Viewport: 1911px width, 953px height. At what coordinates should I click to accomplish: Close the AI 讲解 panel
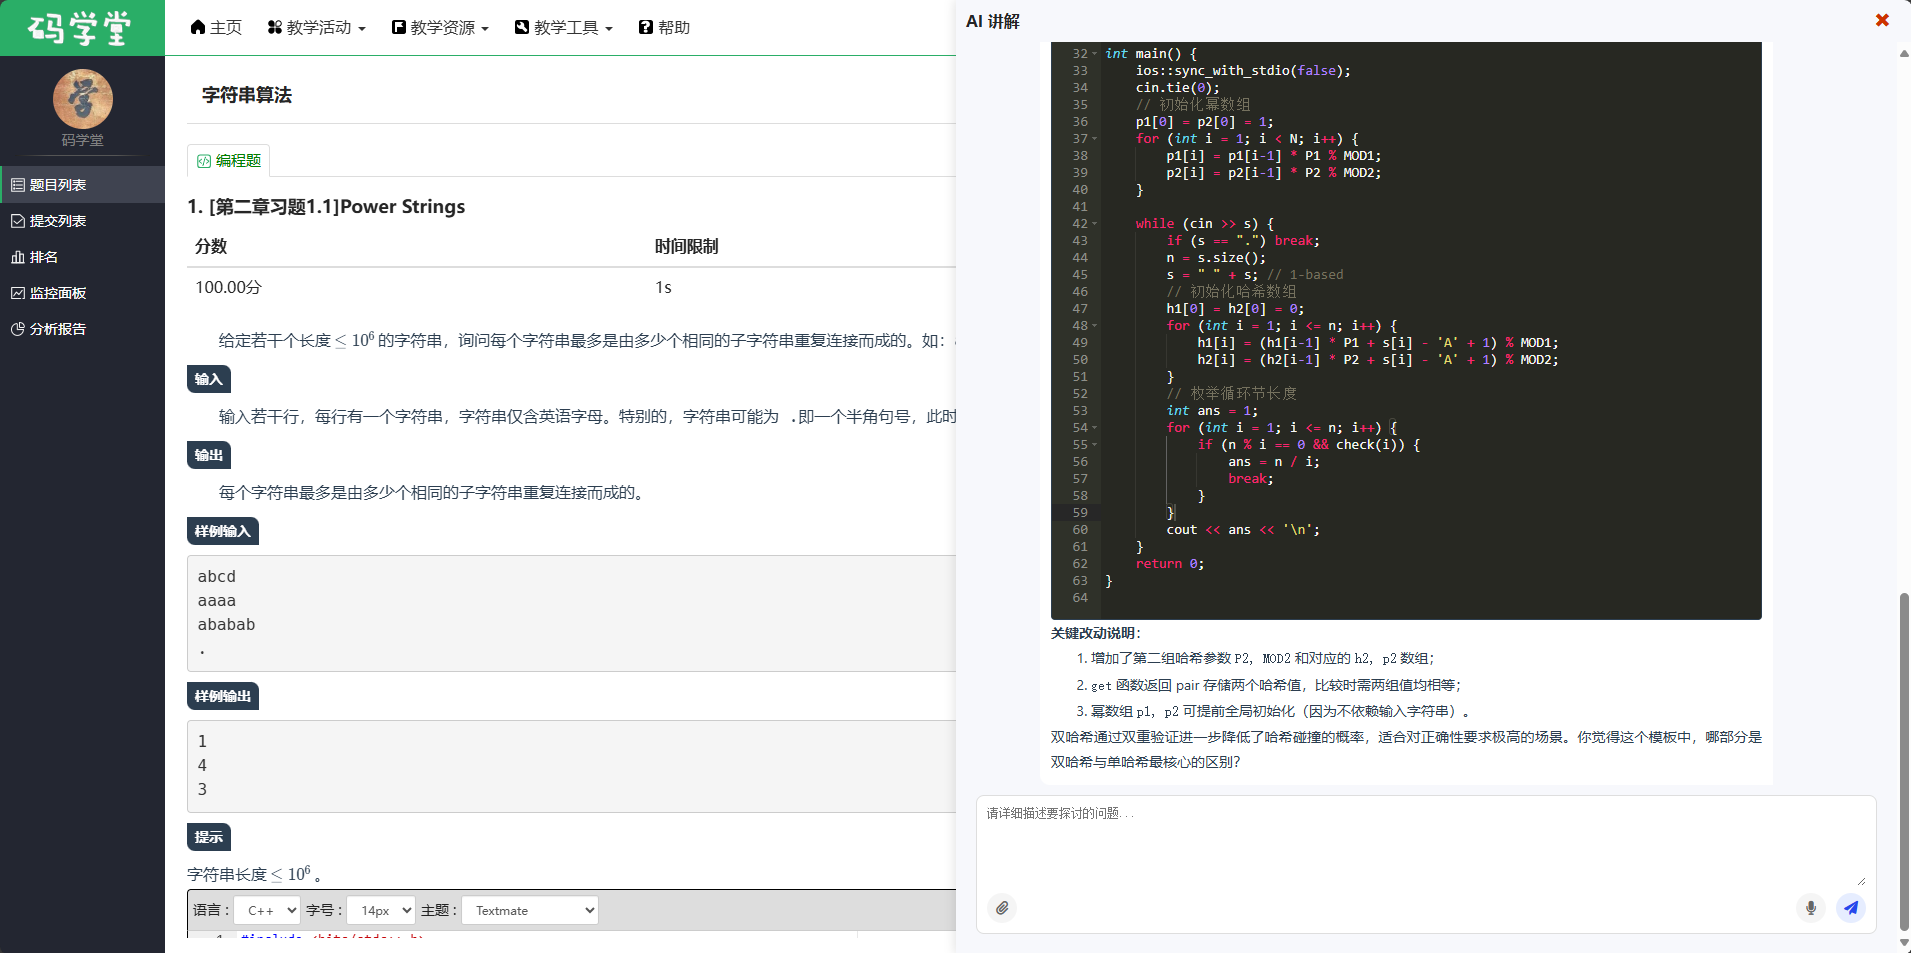click(1882, 20)
